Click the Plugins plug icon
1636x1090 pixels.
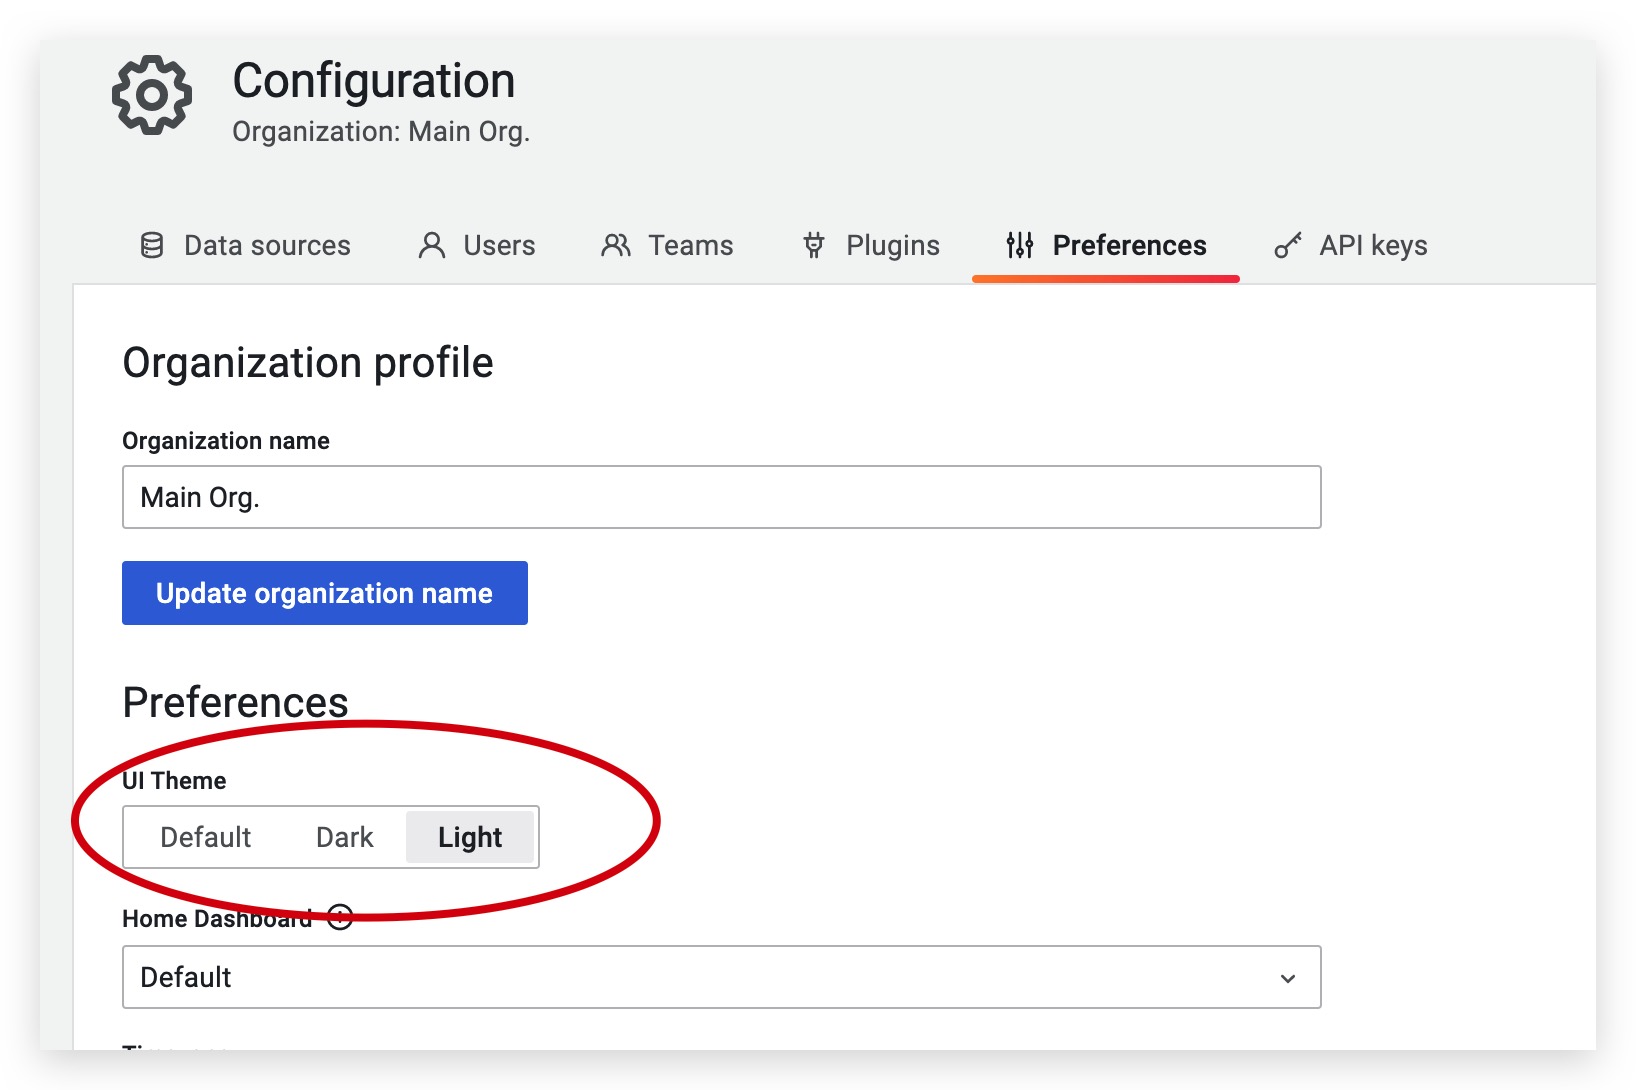pos(814,245)
